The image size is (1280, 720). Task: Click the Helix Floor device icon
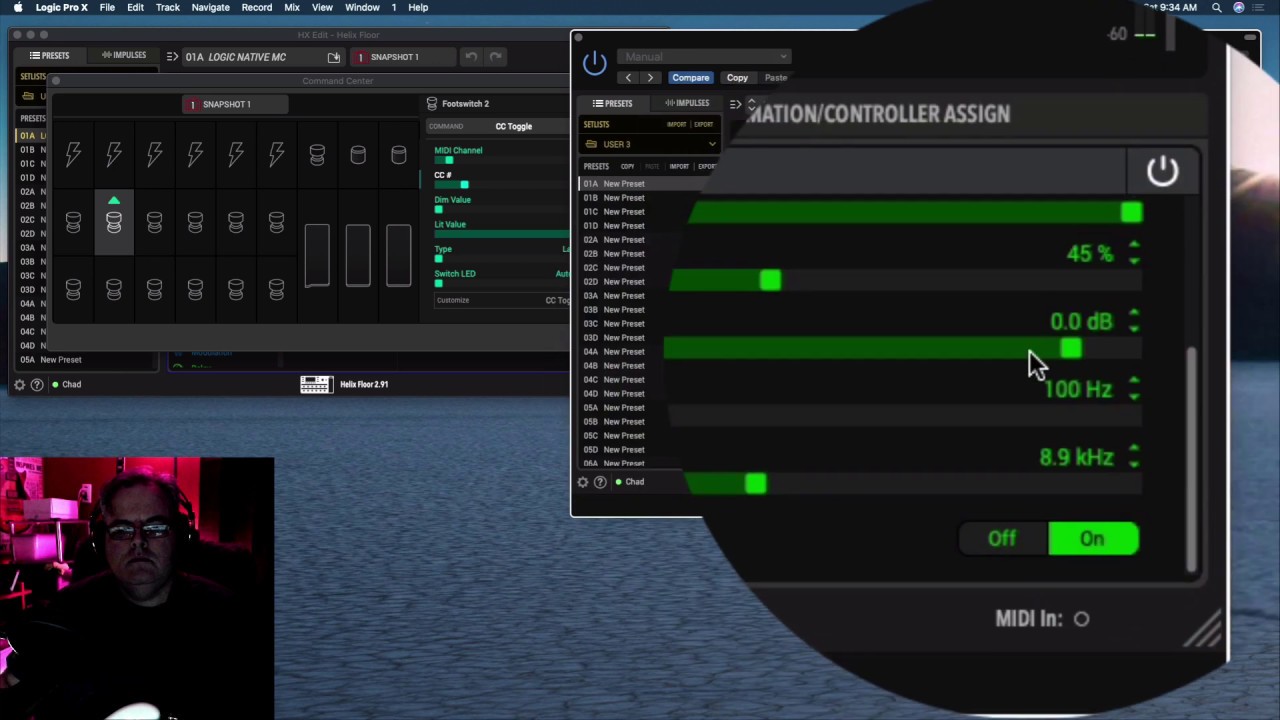pyautogui.click(x=316, y=384)
